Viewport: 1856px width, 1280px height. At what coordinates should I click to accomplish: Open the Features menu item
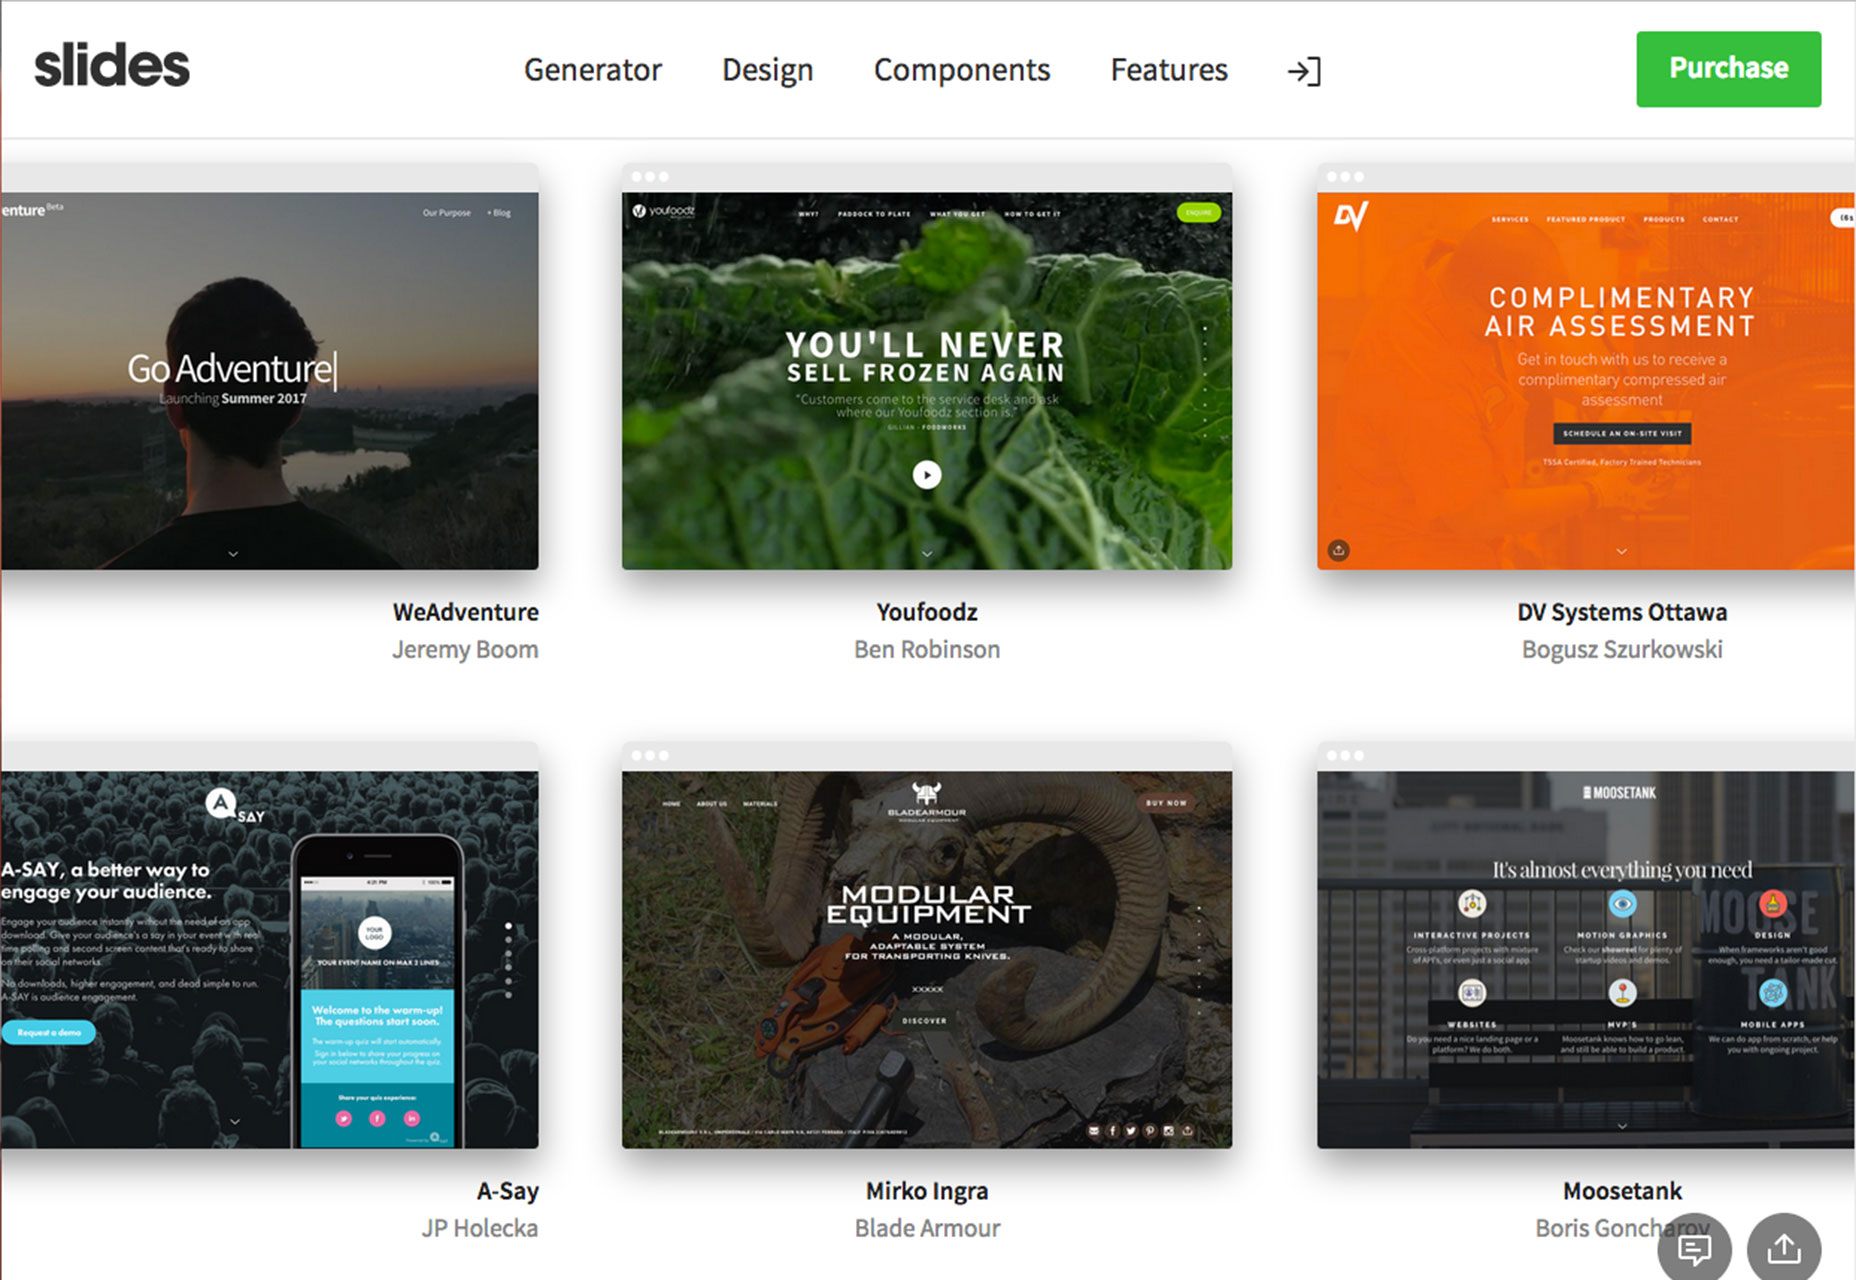pyautogui.click(x=1169, y=70)
